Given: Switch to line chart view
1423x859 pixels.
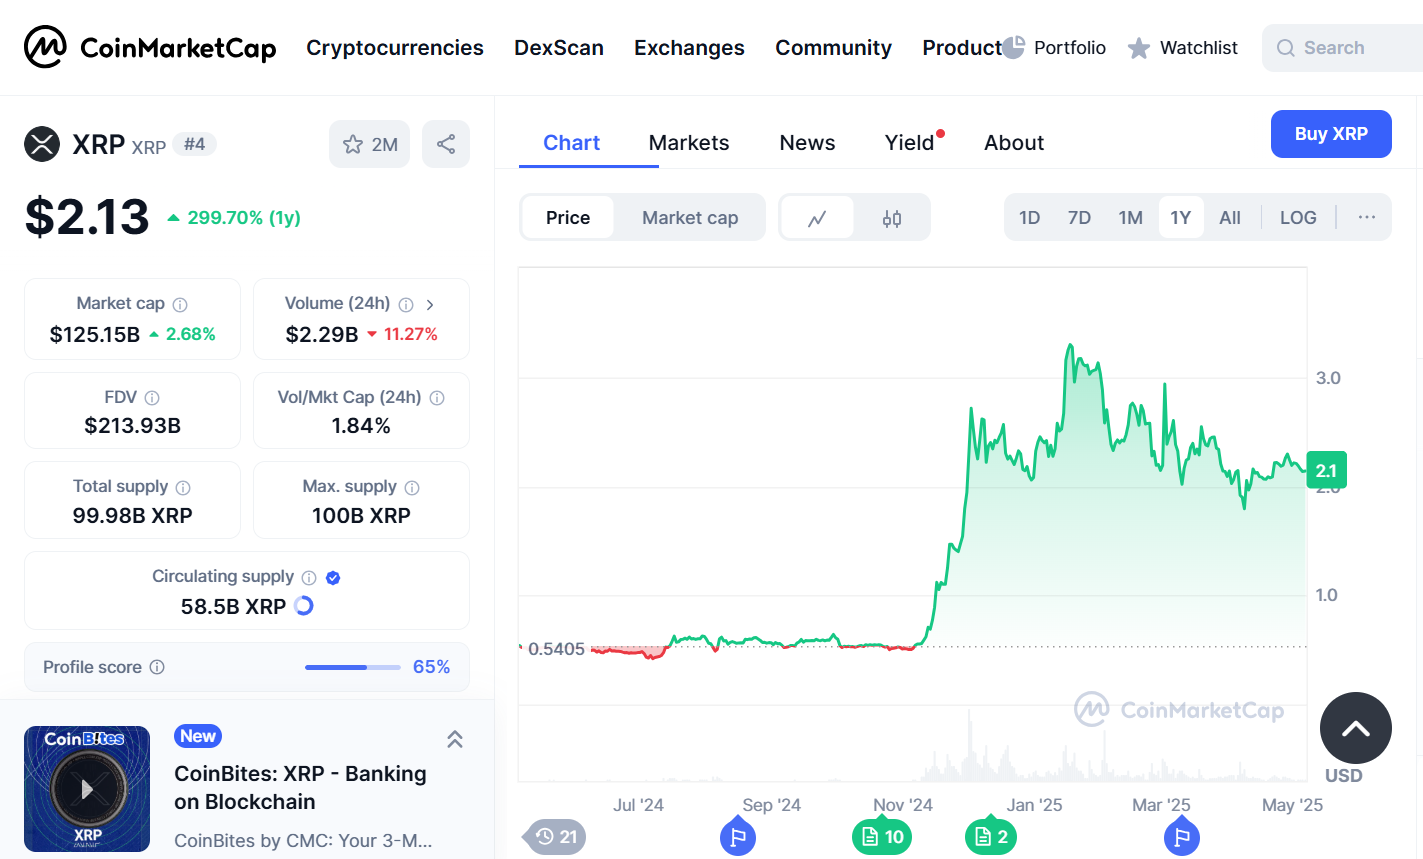Looking at the screenshot, I should click(x=817, y=218).
